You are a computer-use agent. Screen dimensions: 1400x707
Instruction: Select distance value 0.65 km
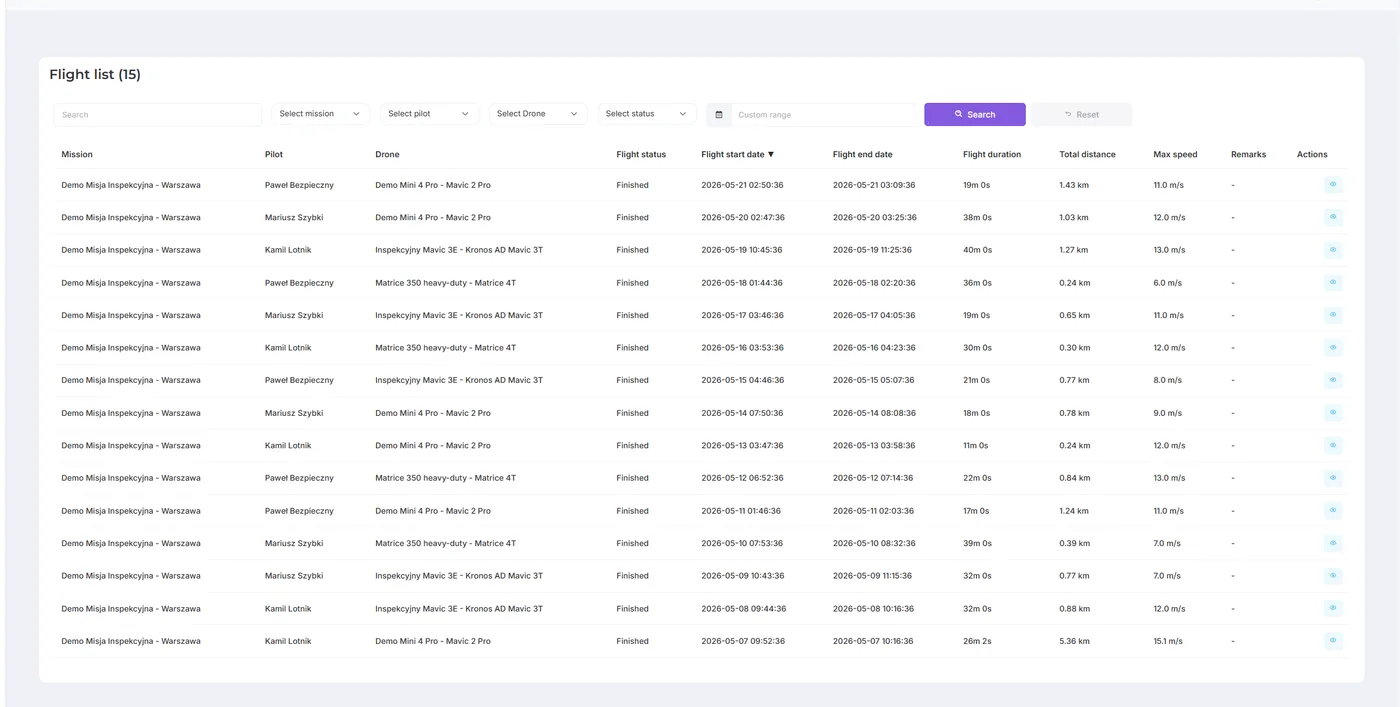point(1074,315)
